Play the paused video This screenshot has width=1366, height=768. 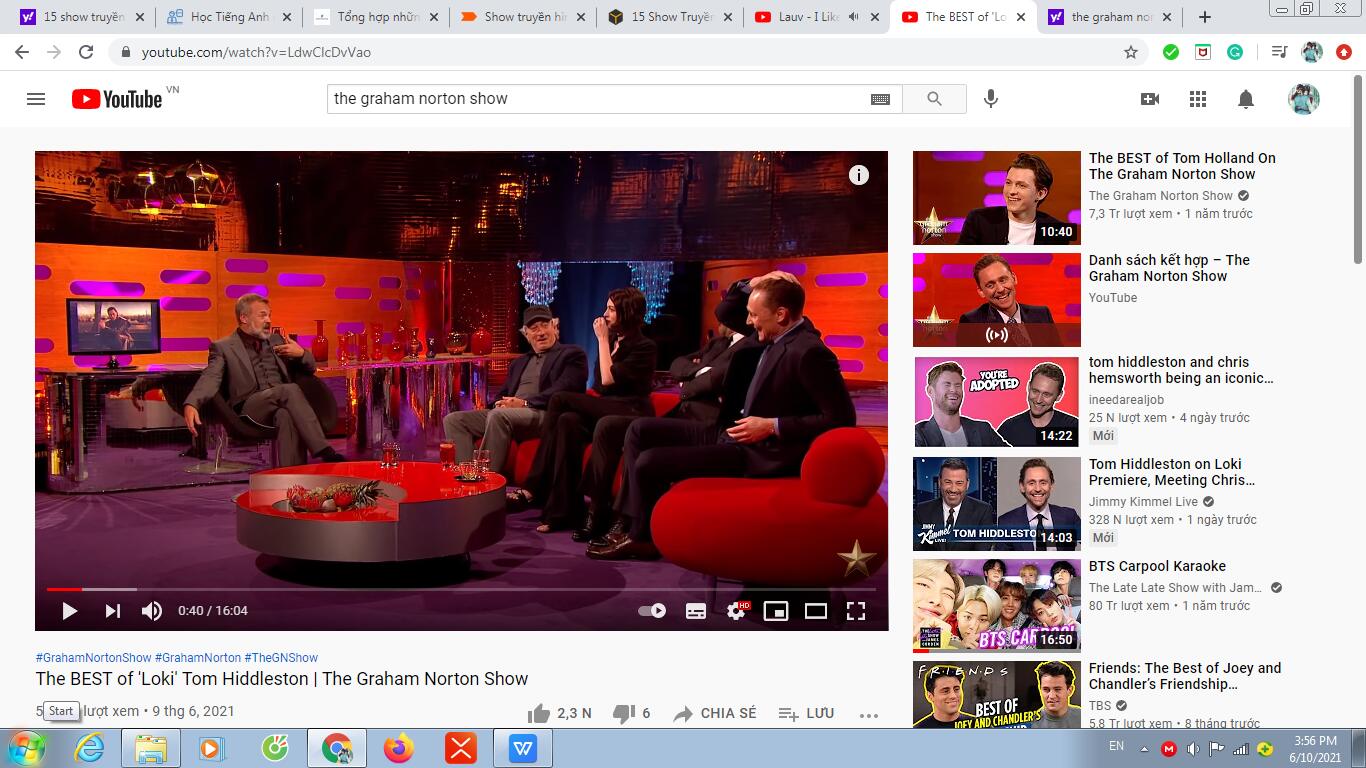70,610
